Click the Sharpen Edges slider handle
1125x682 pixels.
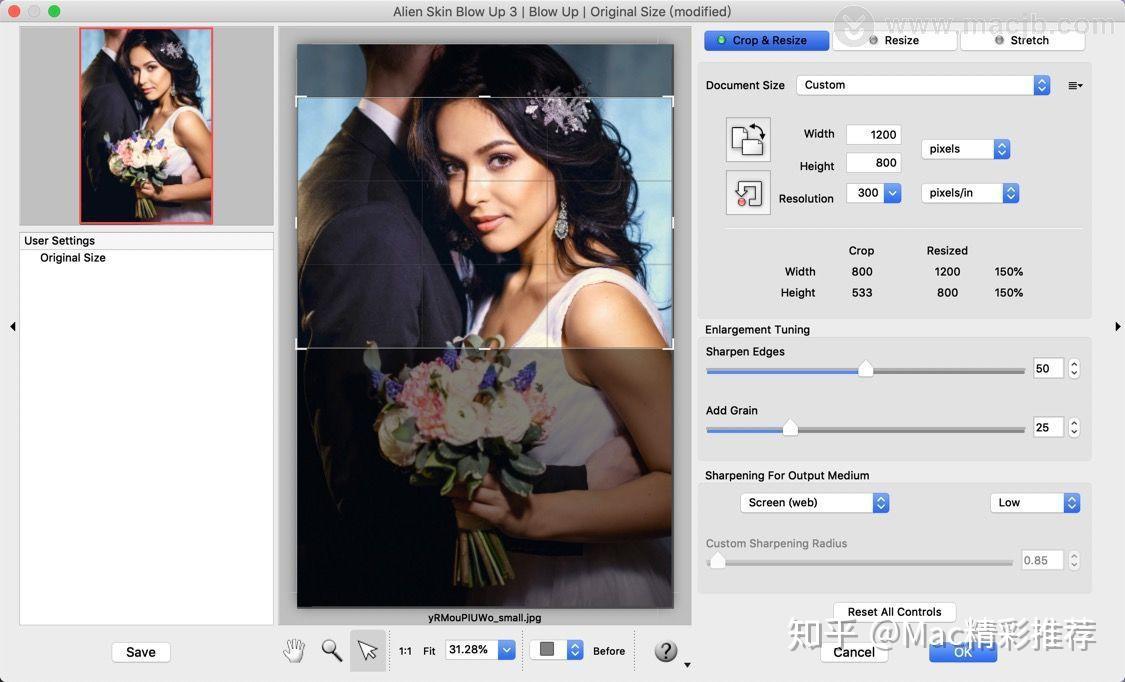click(866, 369)
